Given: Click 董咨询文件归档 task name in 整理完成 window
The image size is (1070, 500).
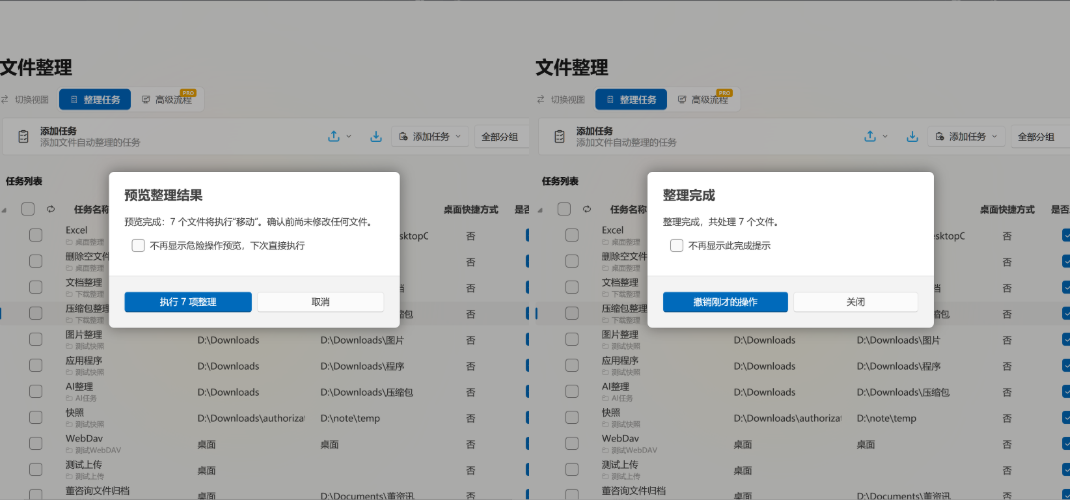Looking at the screenshot, I should tap(633, 490).
